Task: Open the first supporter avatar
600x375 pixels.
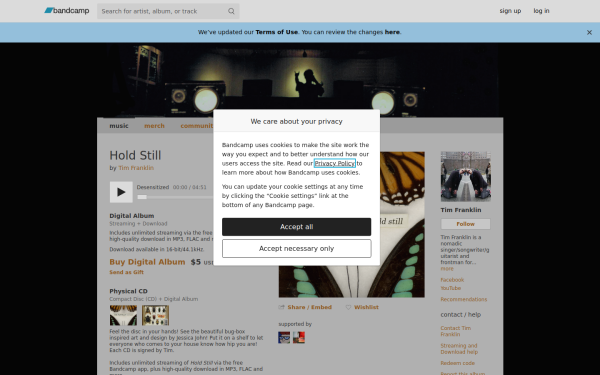Action: click(x=284, y=338)
